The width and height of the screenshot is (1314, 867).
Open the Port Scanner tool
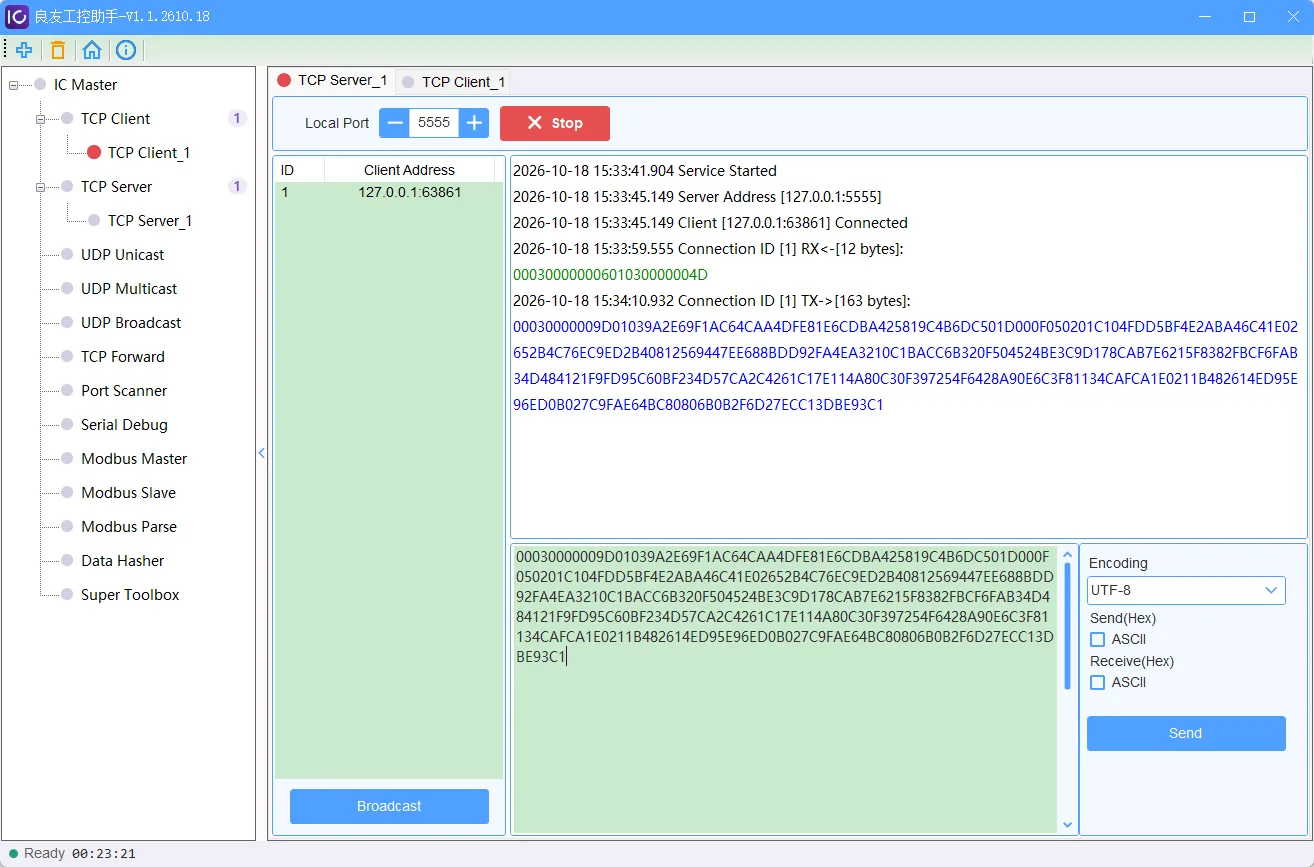pyautogui.click(x=124, y=391)
